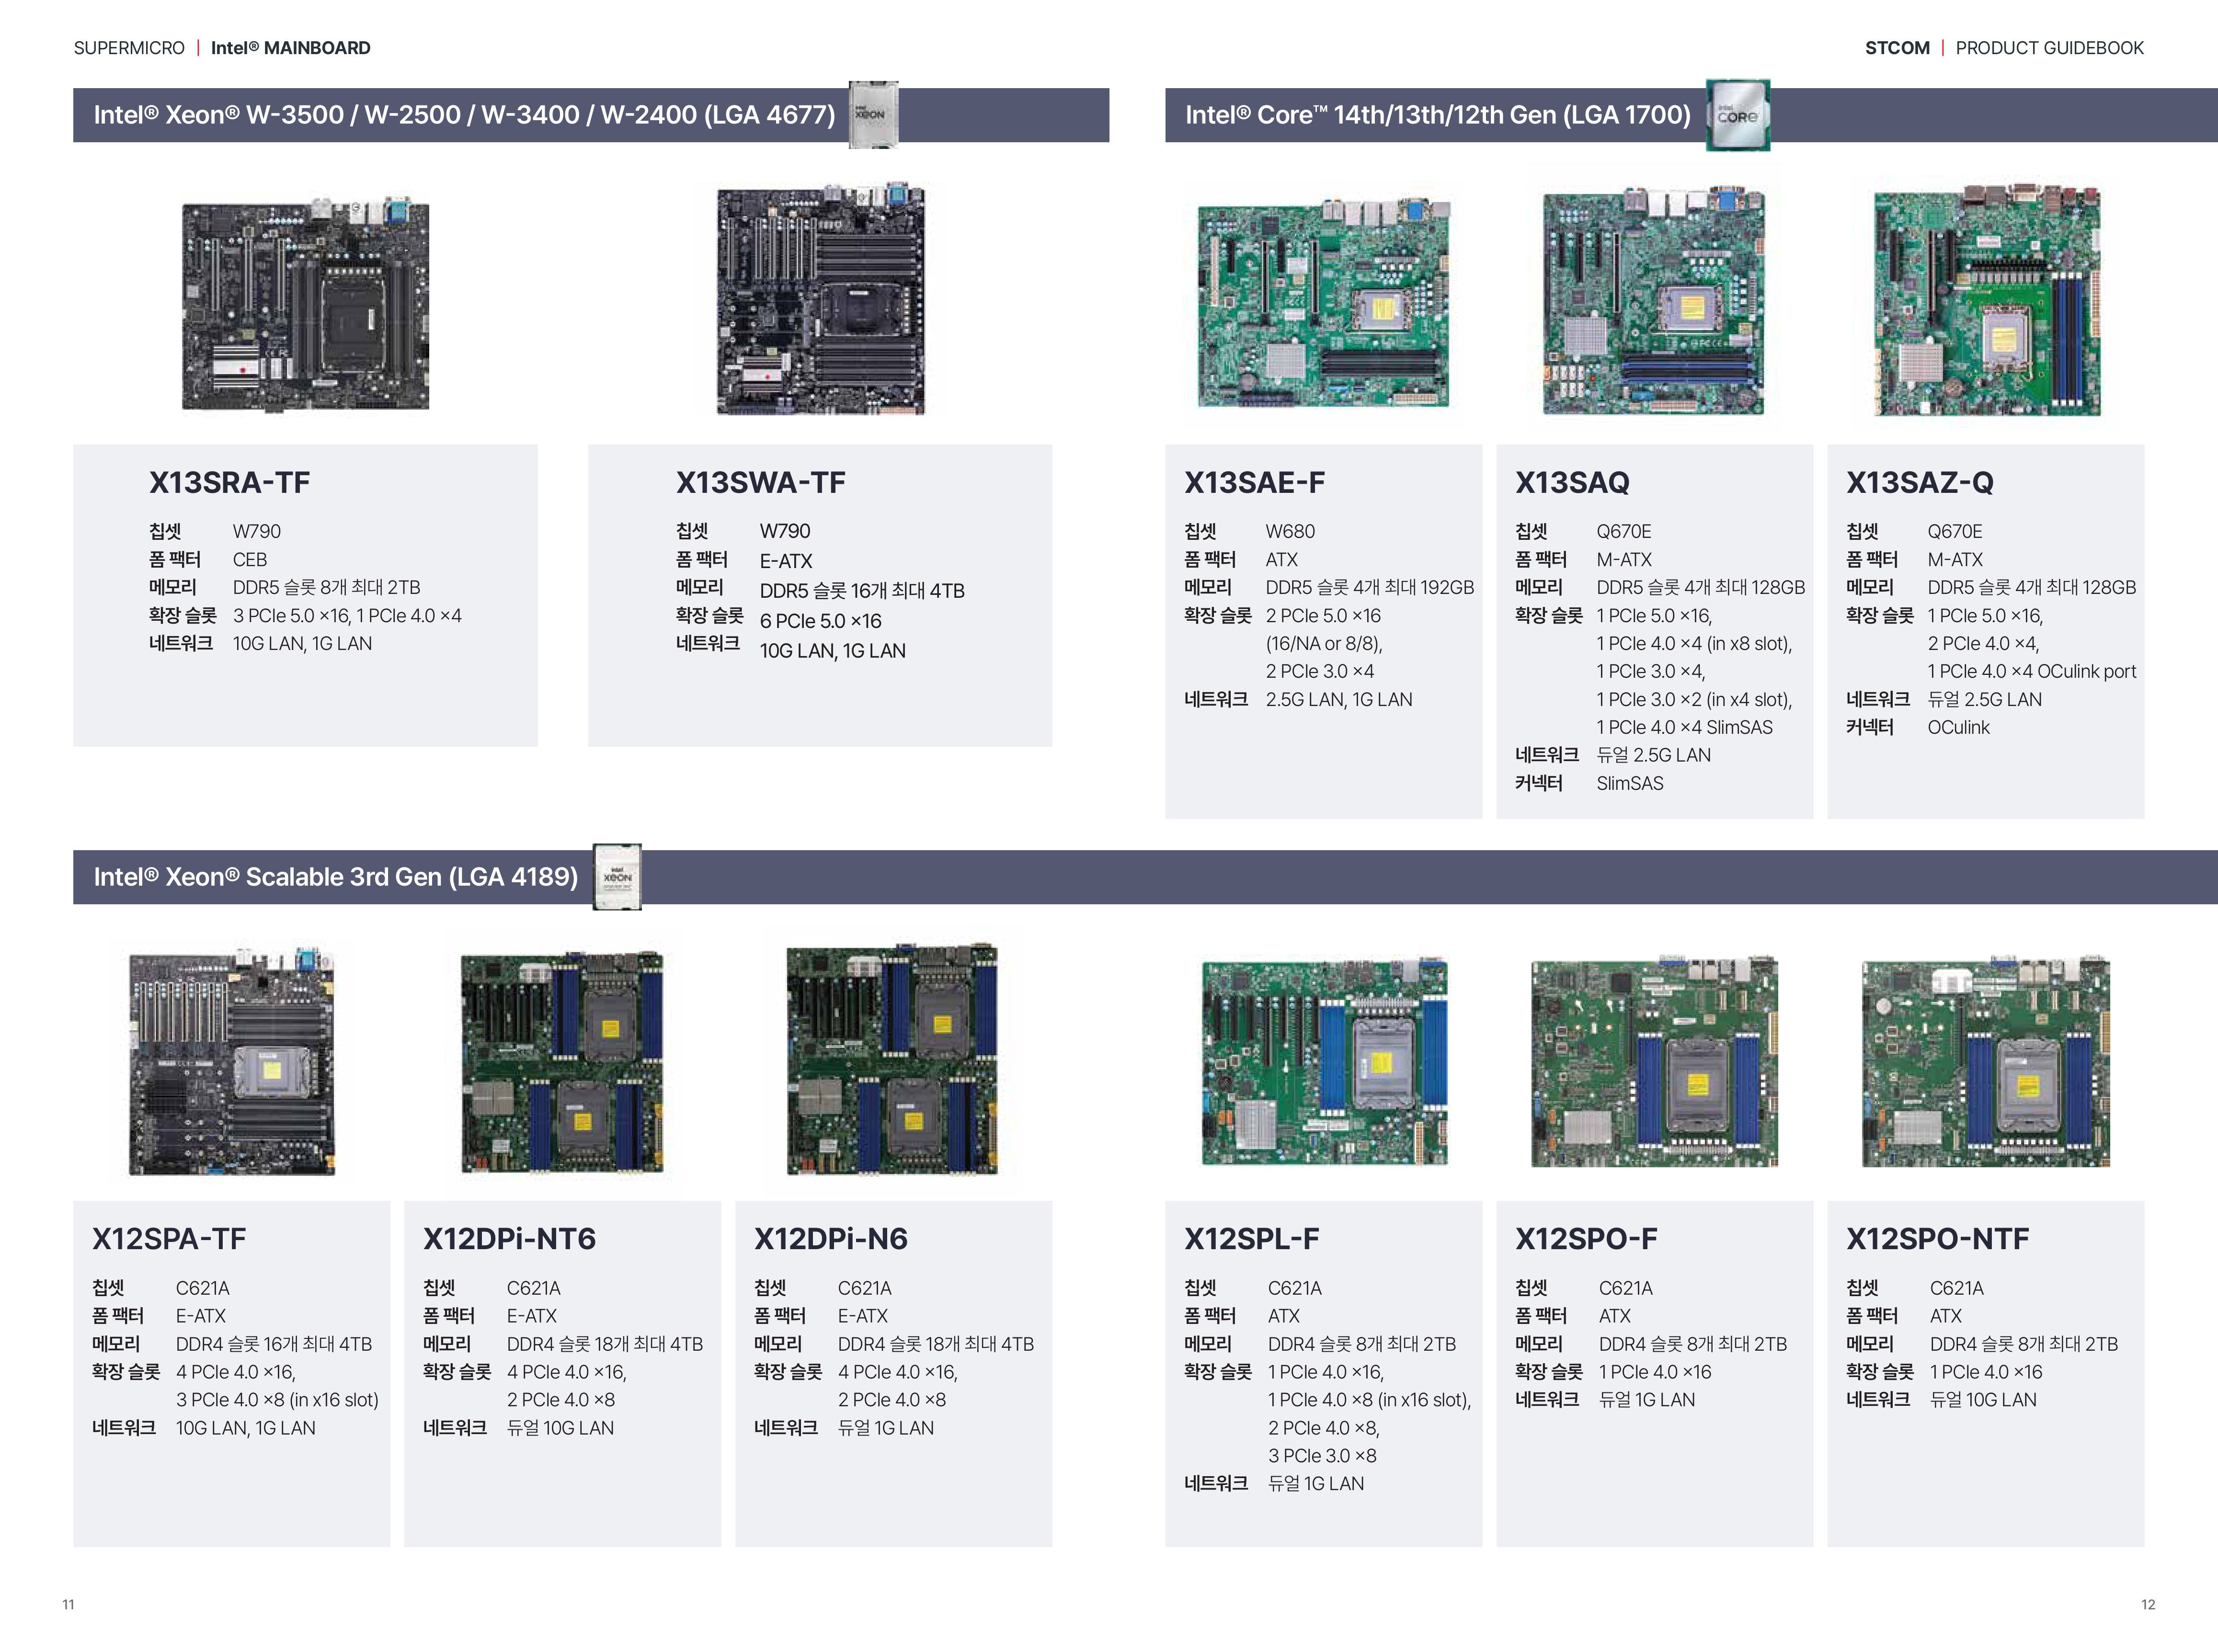Viewport: 2218px width, 1652px height.
Task: Click '2.5G LAN, 1G LAN' network spec
Action: click(x=1339, y=700)
